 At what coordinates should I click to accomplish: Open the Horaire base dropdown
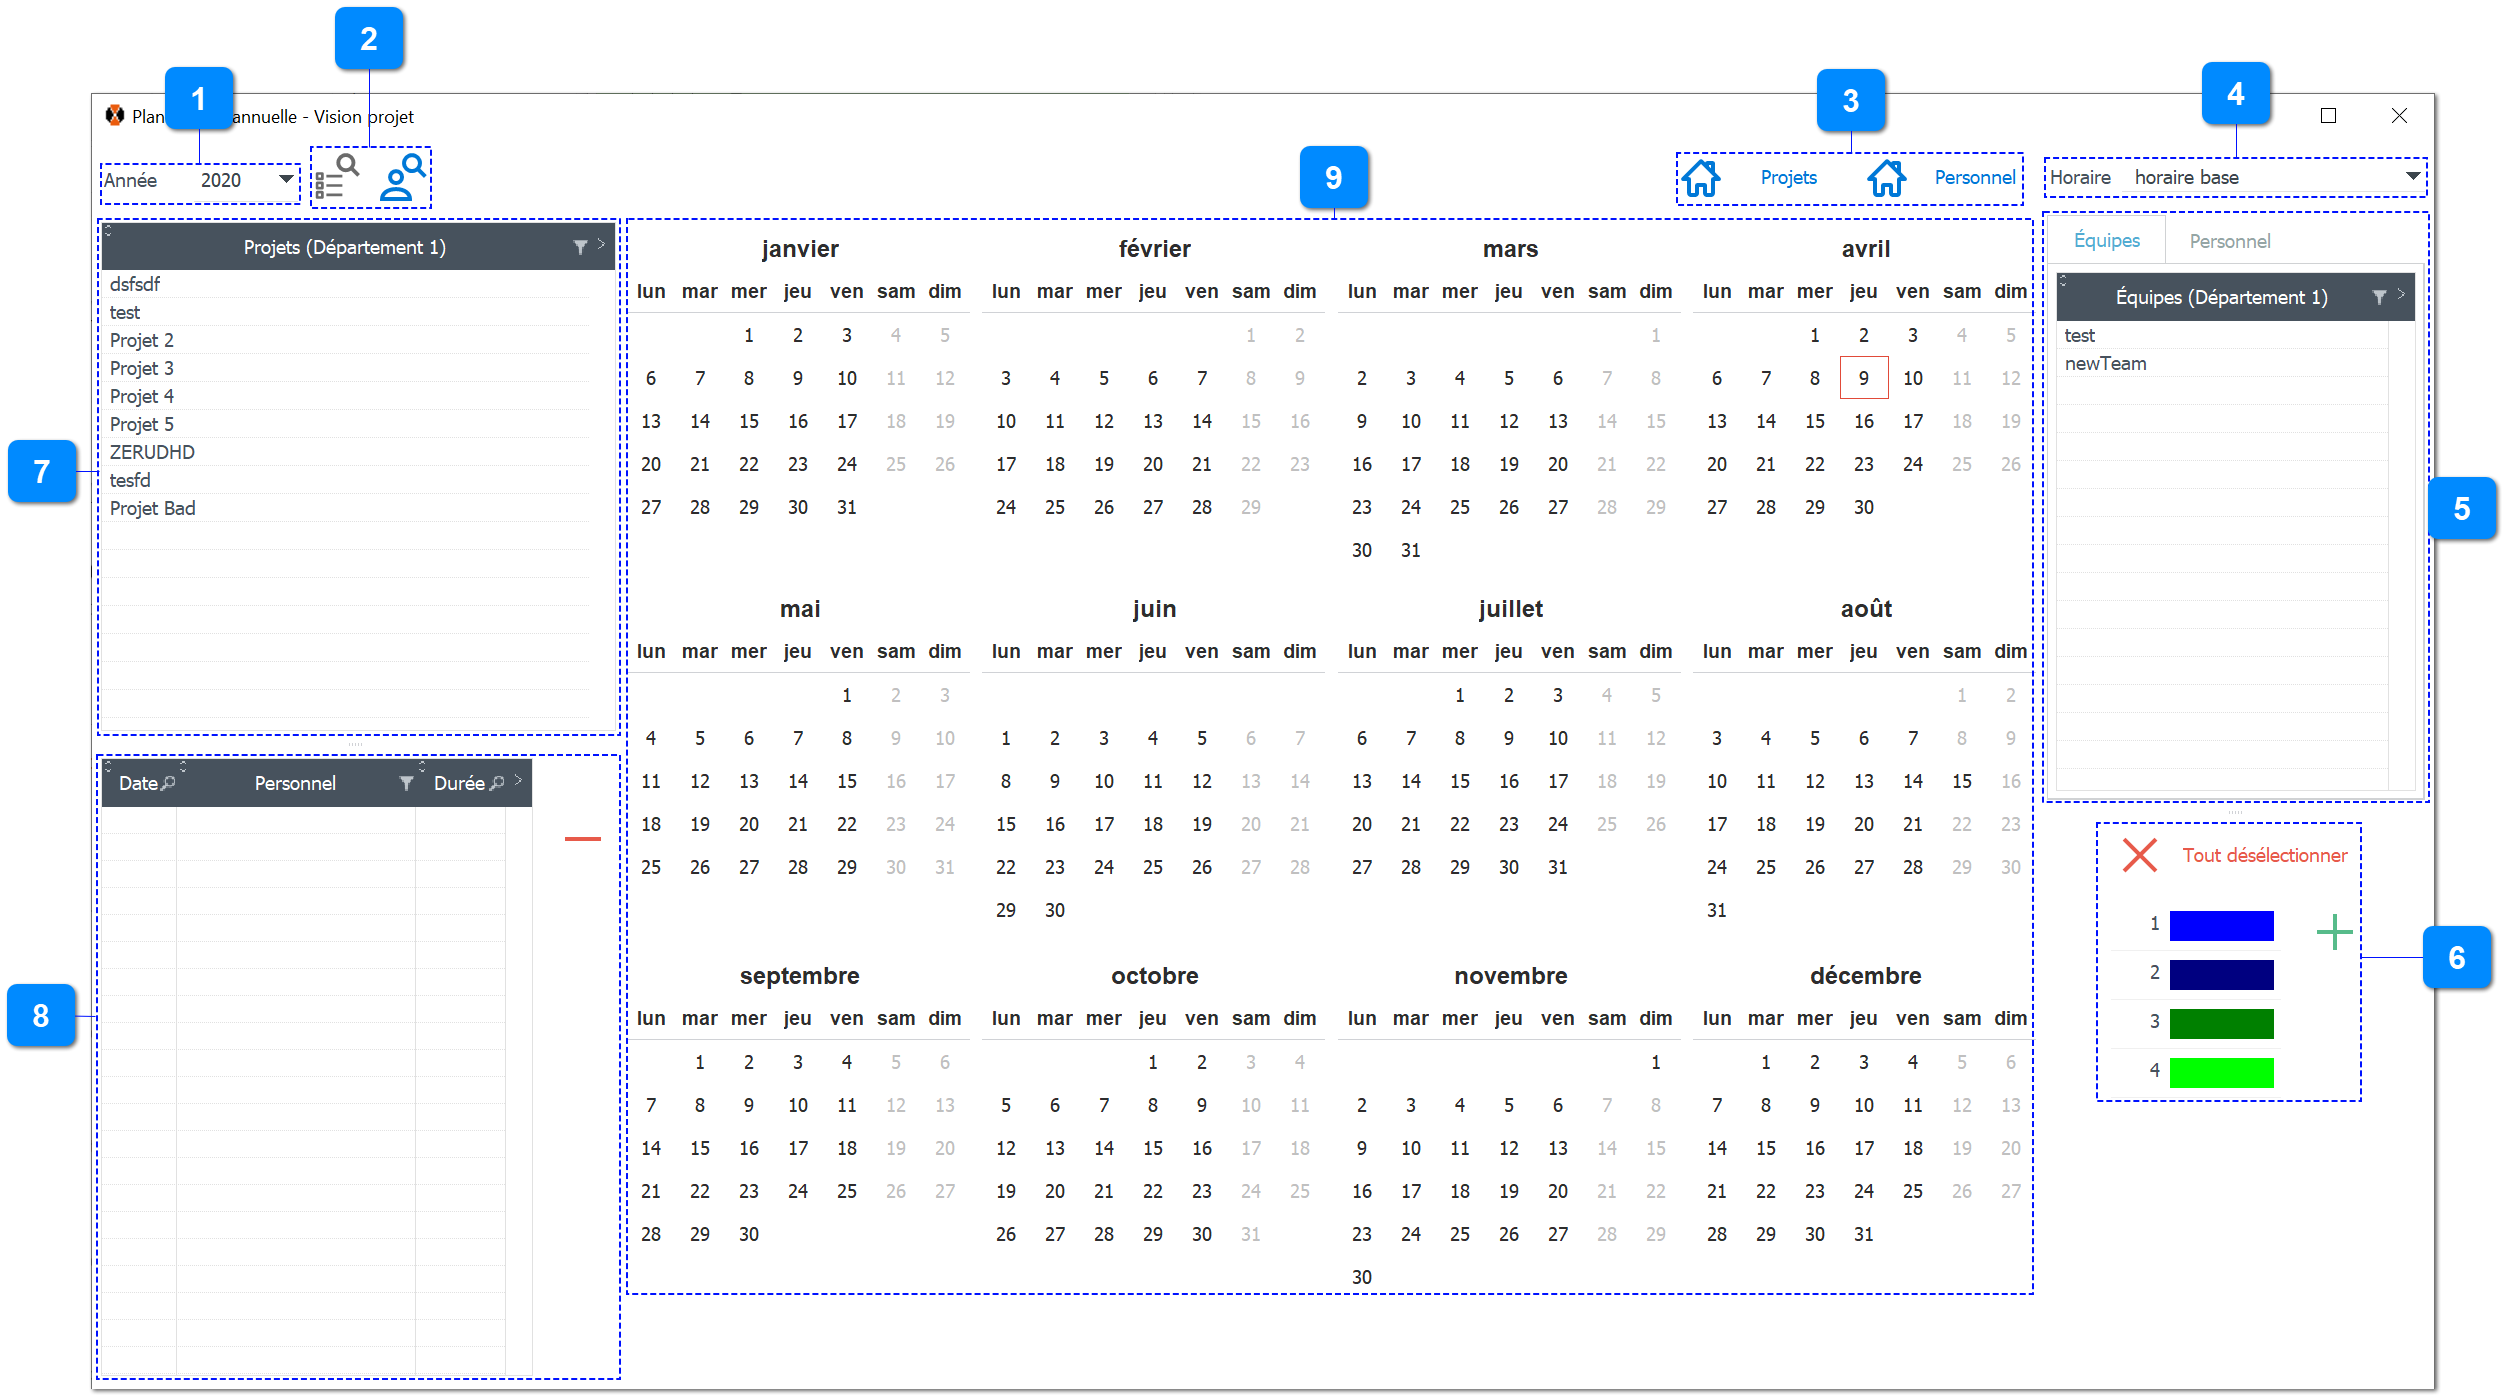tap(2416, 174)
